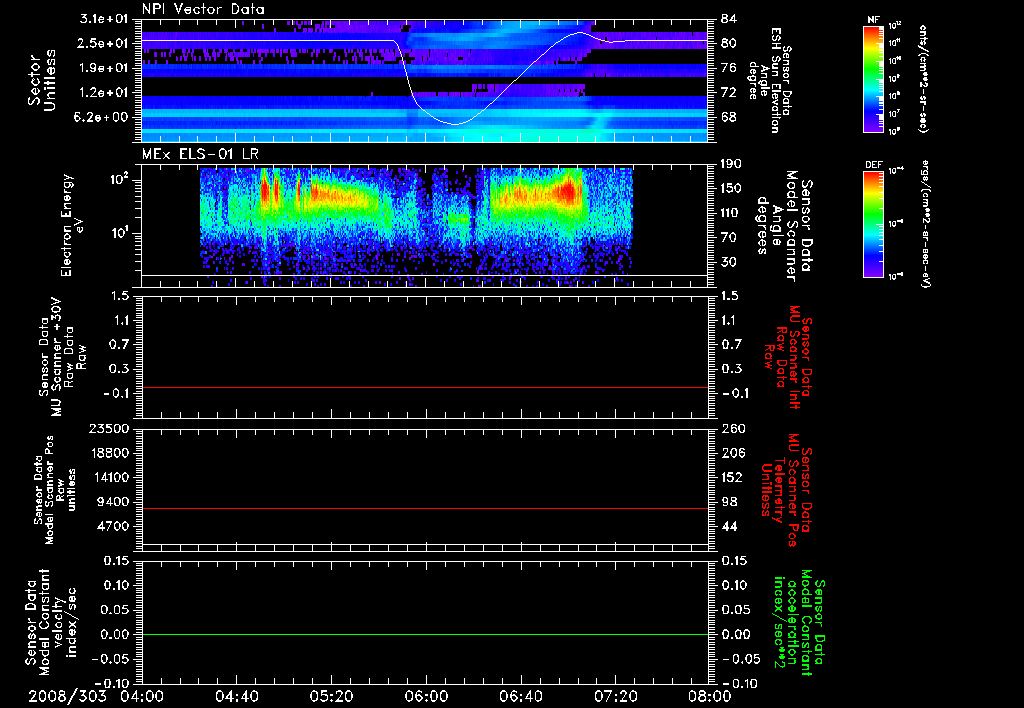The width and height of the screenshot is (1024, 708).
Task: Click the white sun elevation curve's minimum
Action: [455, 124]
